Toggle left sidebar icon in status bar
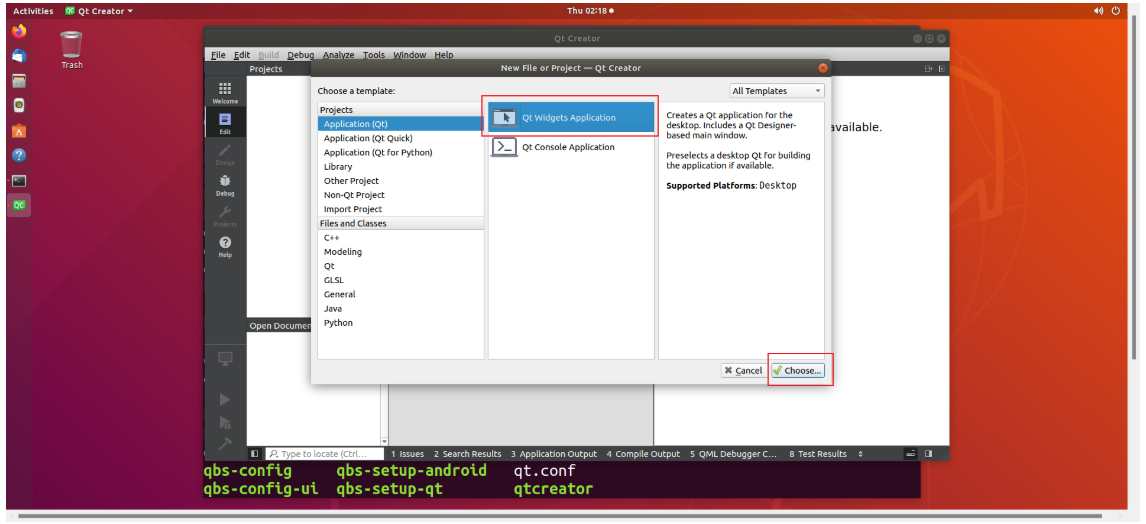This screenshot has width=1146, height=524. [255, 454]
